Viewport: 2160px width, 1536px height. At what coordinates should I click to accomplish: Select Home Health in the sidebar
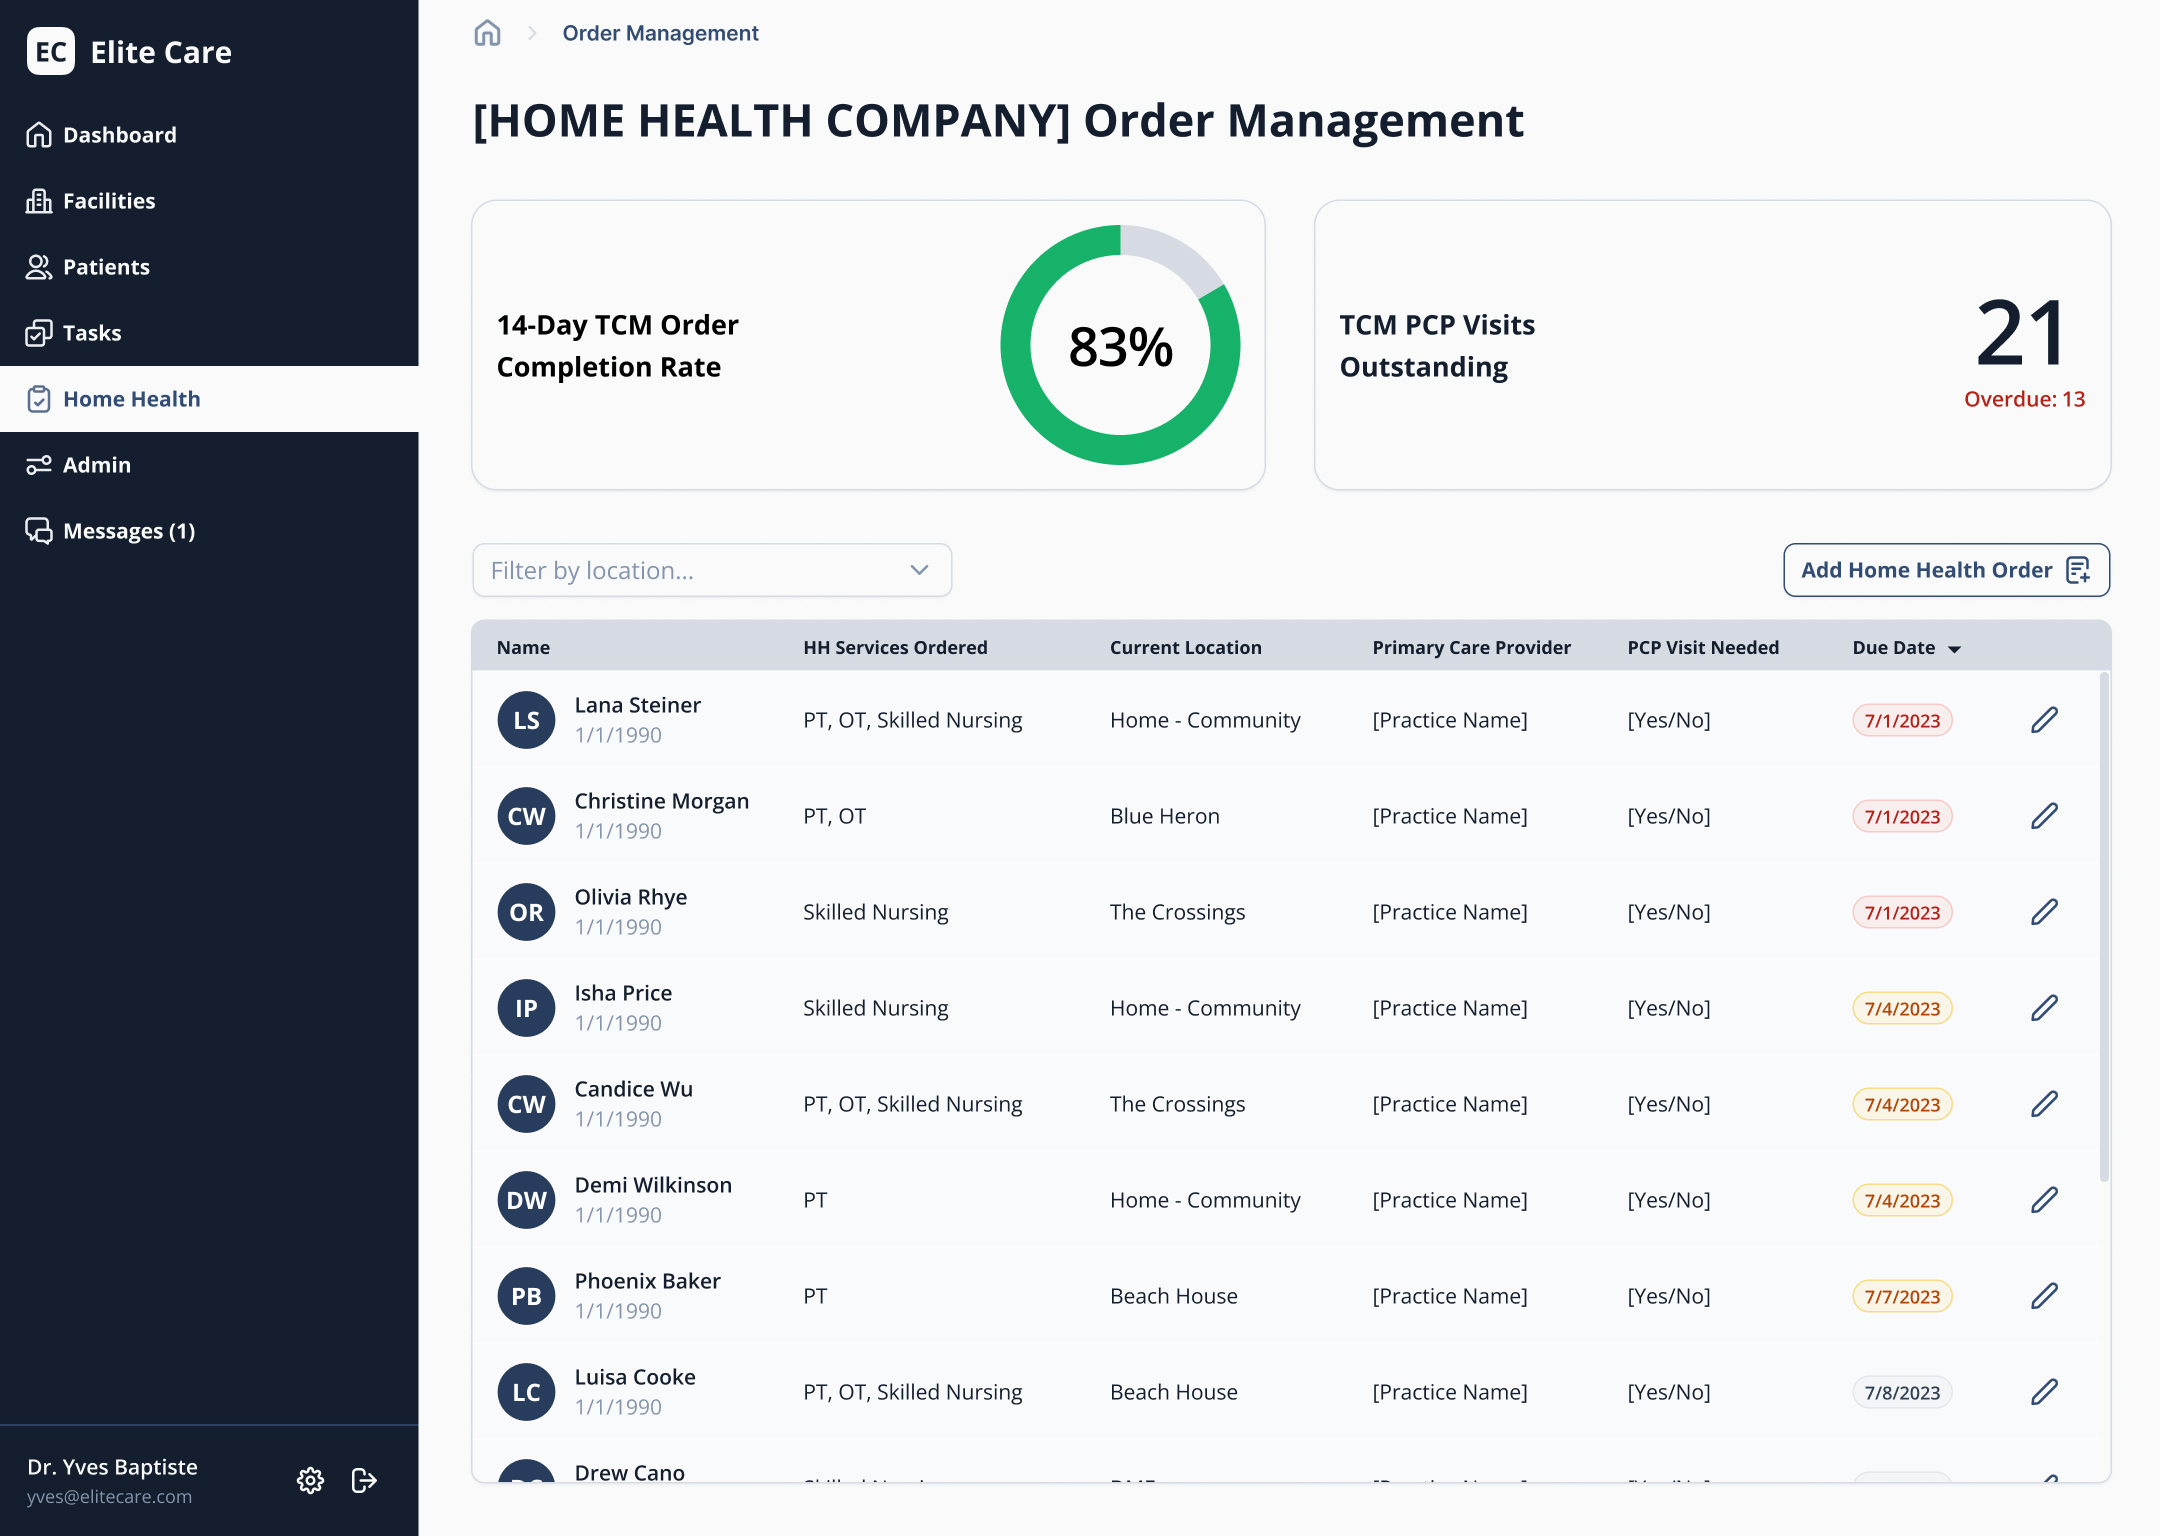coord(132,398)
